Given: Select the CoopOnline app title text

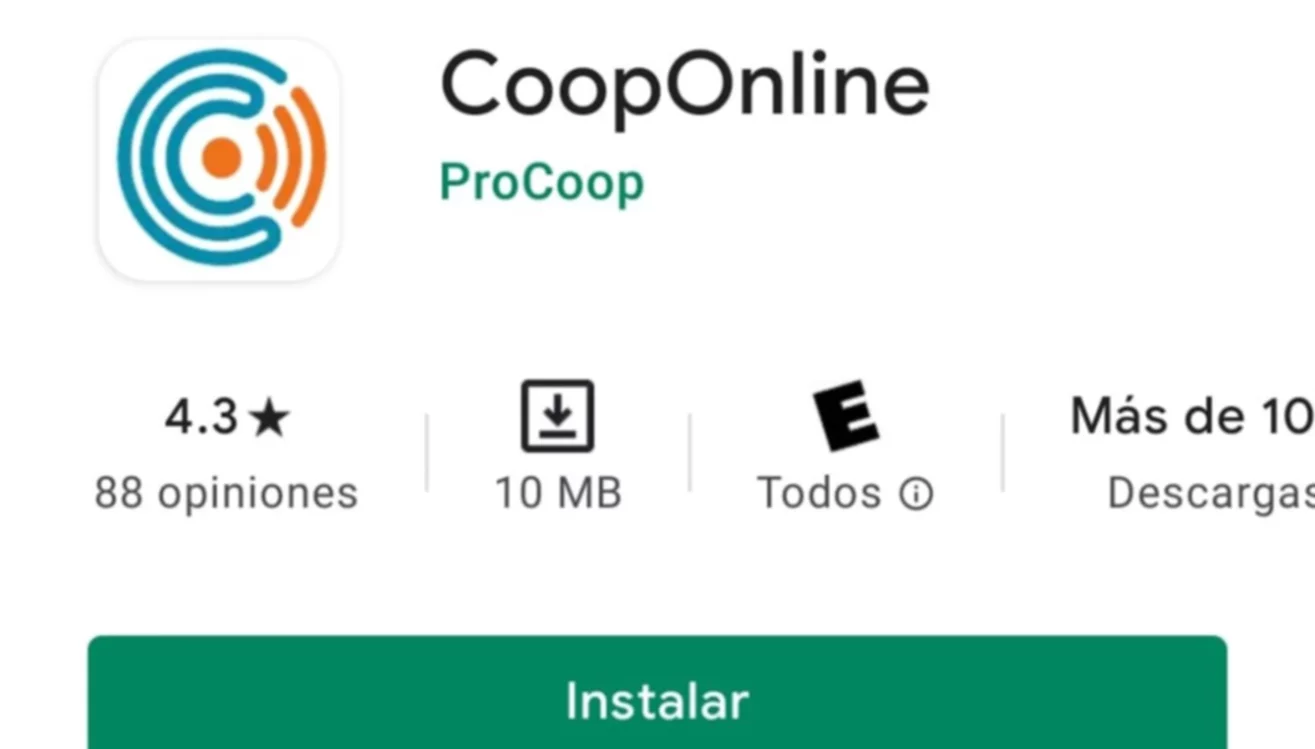Looking at the screenshot, I should (685, 86).
